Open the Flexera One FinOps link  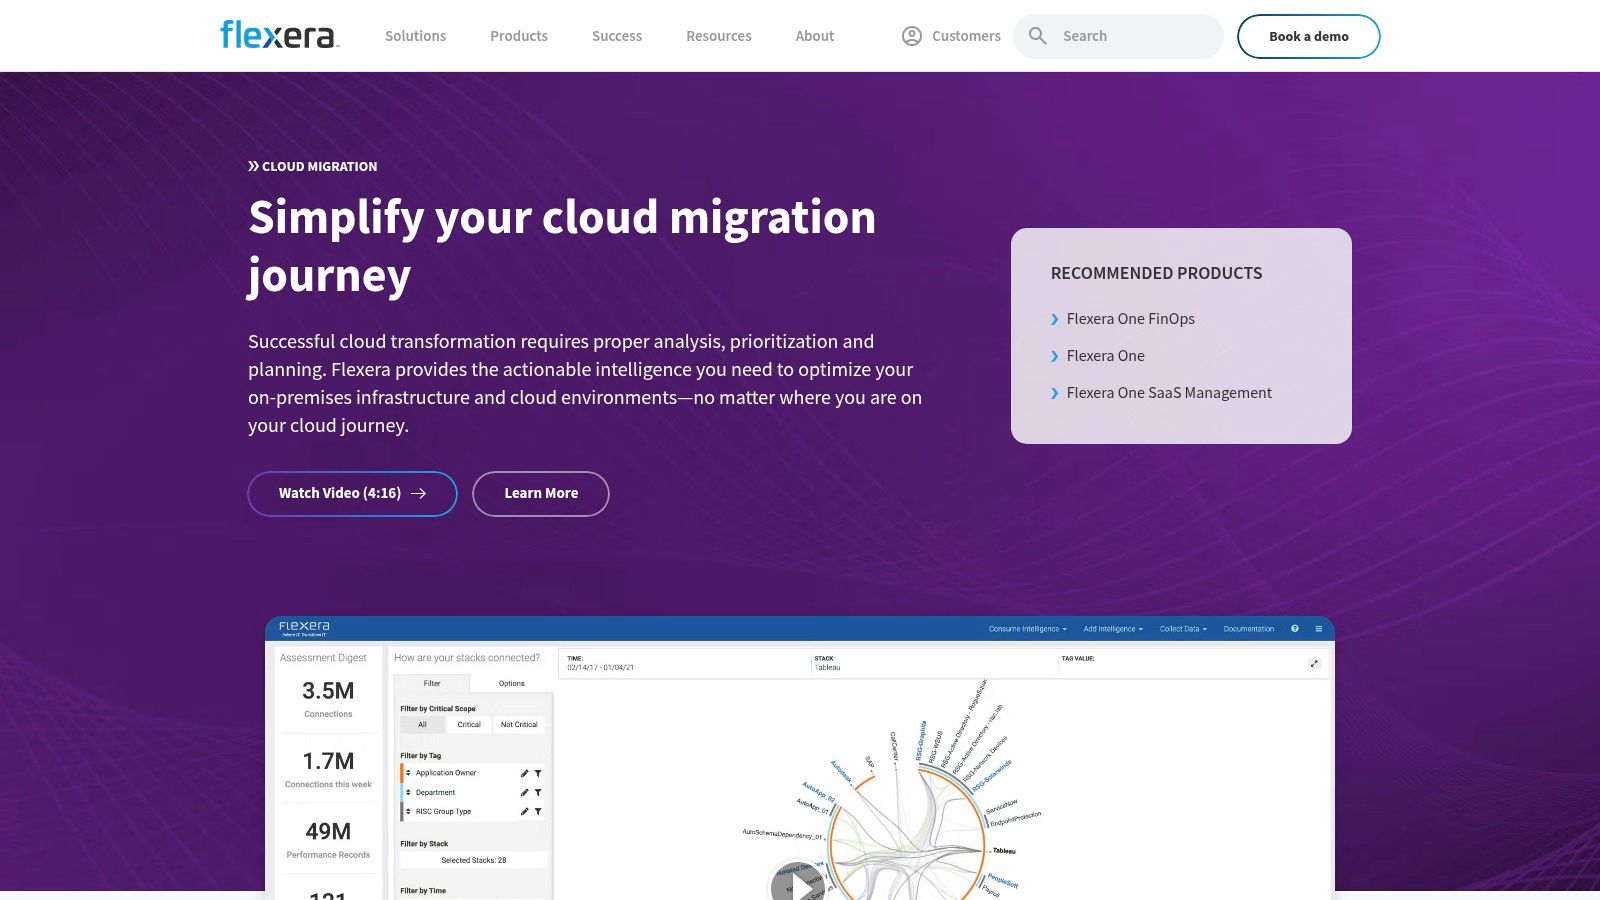point(1131,319)
